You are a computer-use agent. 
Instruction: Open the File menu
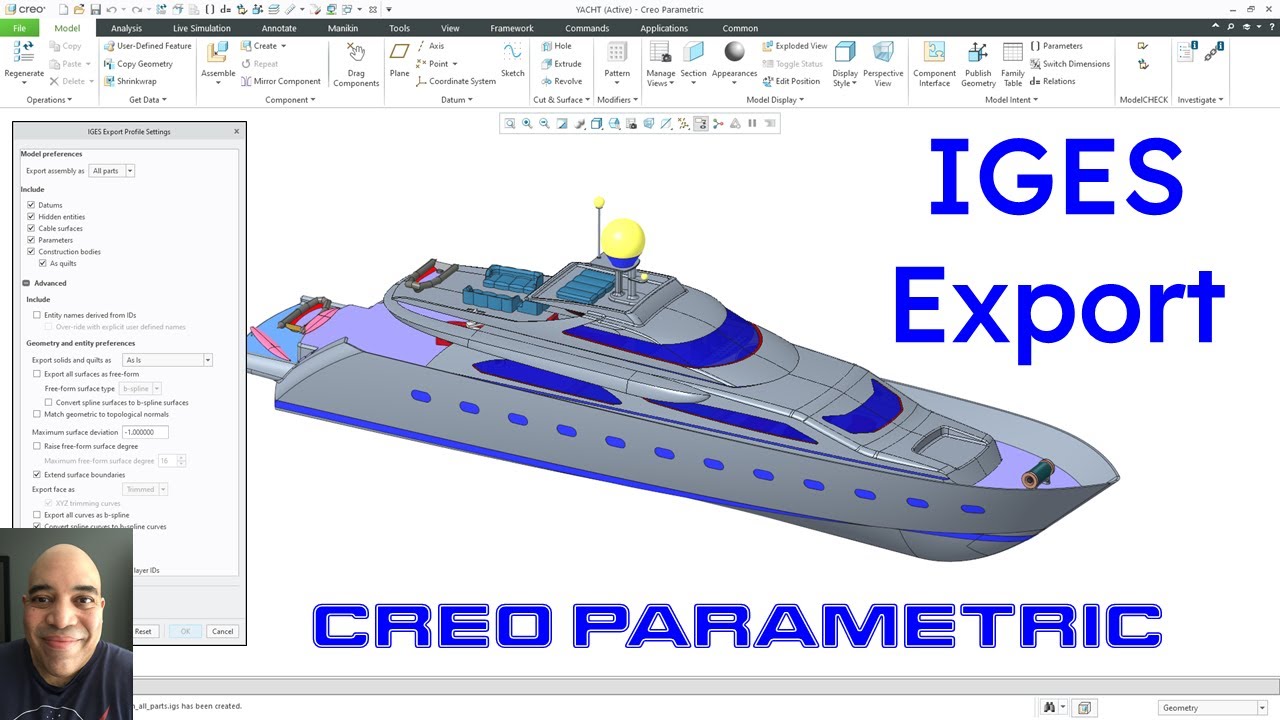pyautogui.click(x=19, y=28)
